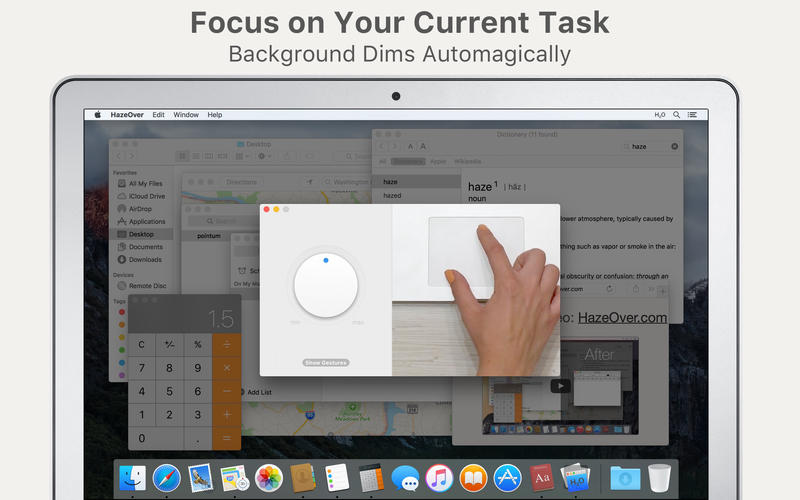Launch Dictionary from the Dock
Viewport: 800px width, 500px height.
[x=542, y=479]
